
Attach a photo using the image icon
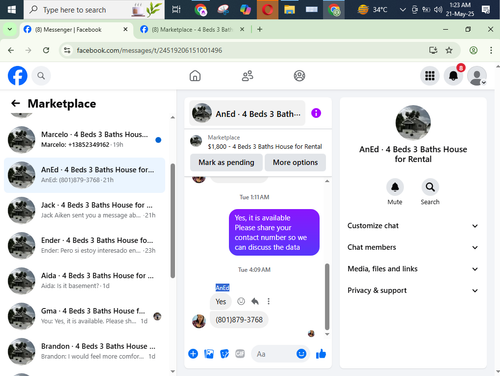click(x=209, y=354)
